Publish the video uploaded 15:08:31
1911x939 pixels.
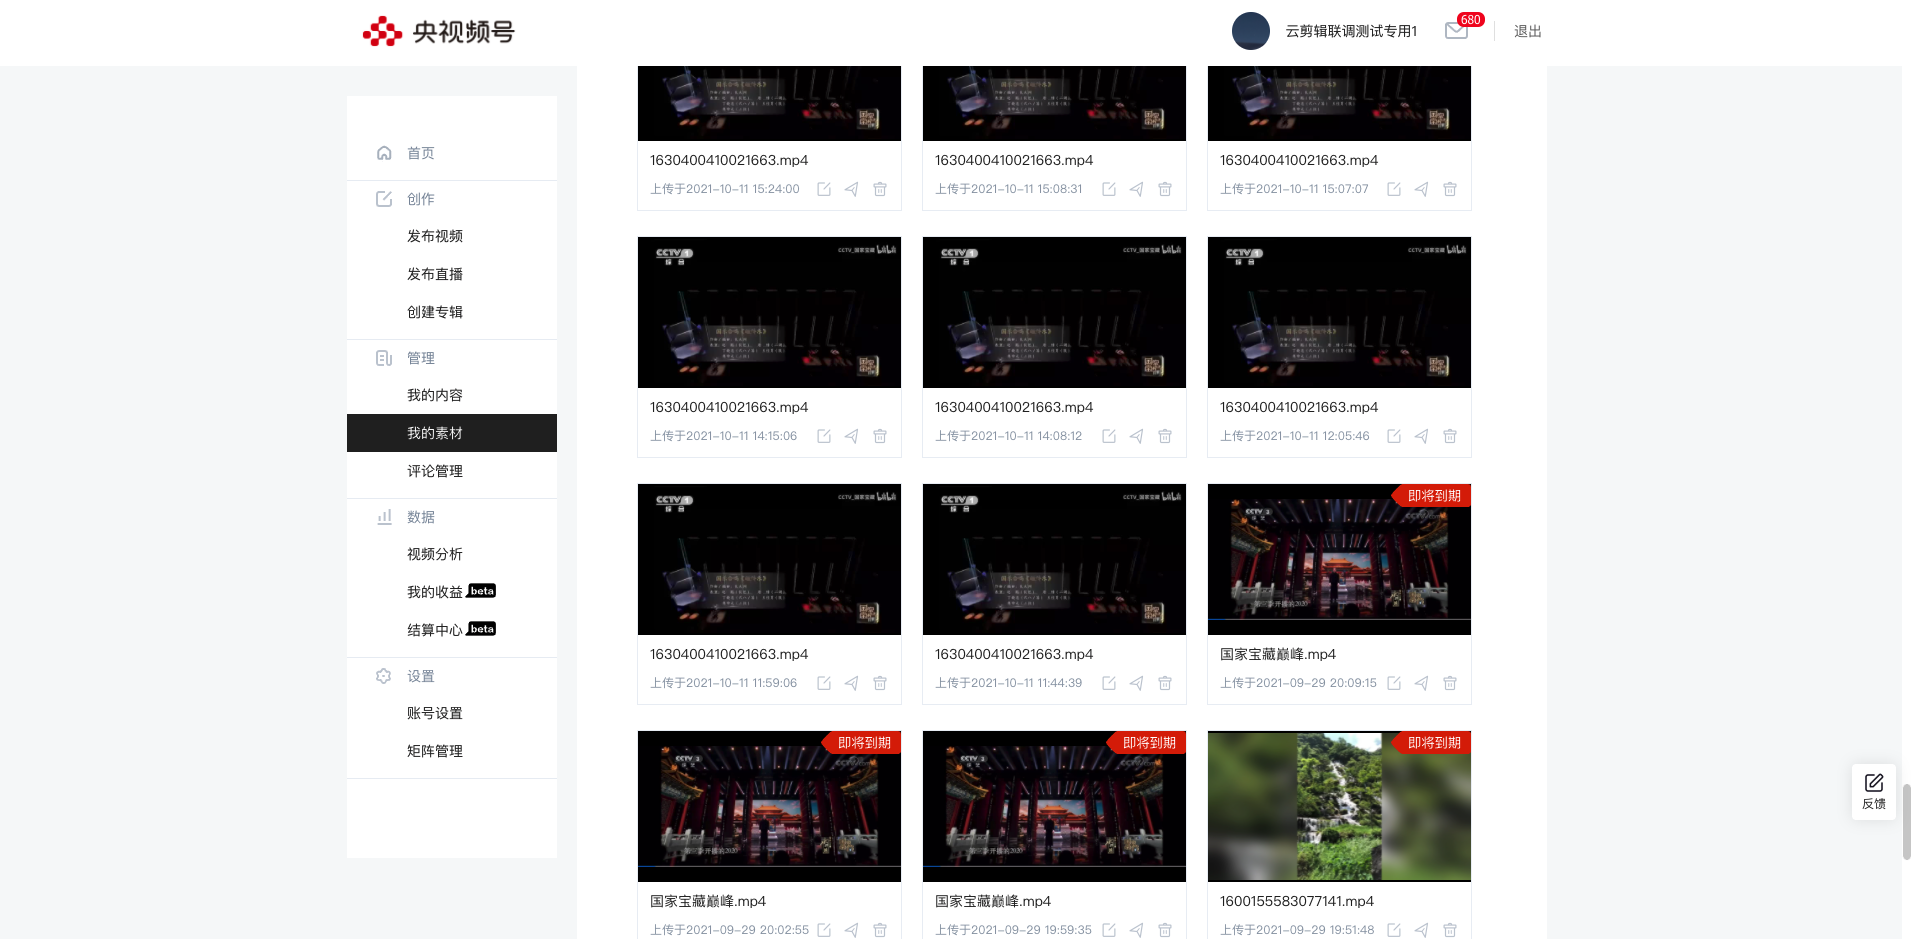tap(1137, 189)
